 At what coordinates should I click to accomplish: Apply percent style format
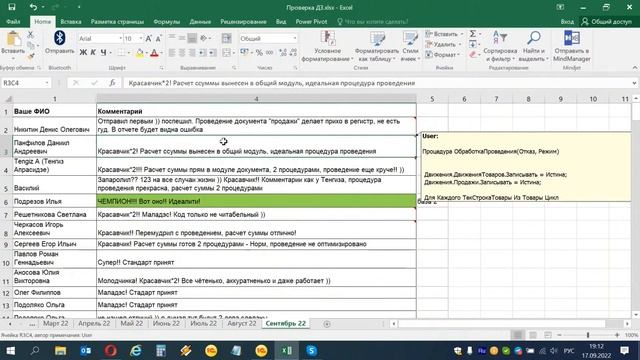[x=259, y=53]
